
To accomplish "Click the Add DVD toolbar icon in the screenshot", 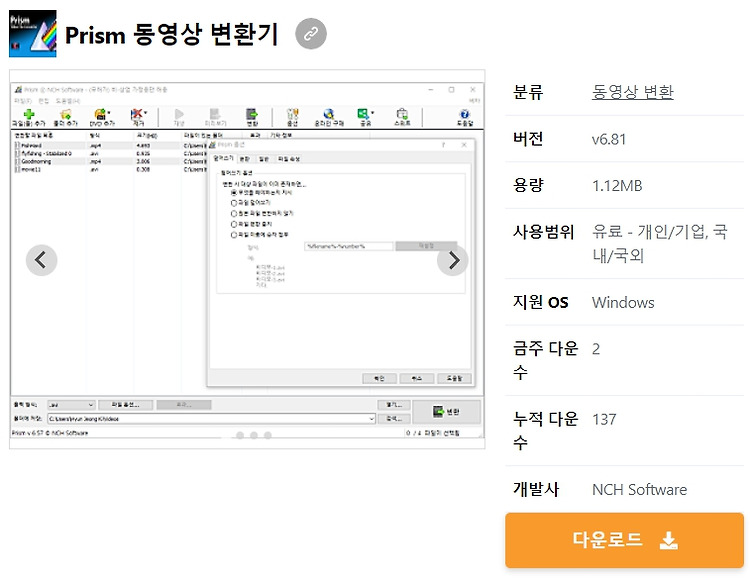I will point(100,114).
